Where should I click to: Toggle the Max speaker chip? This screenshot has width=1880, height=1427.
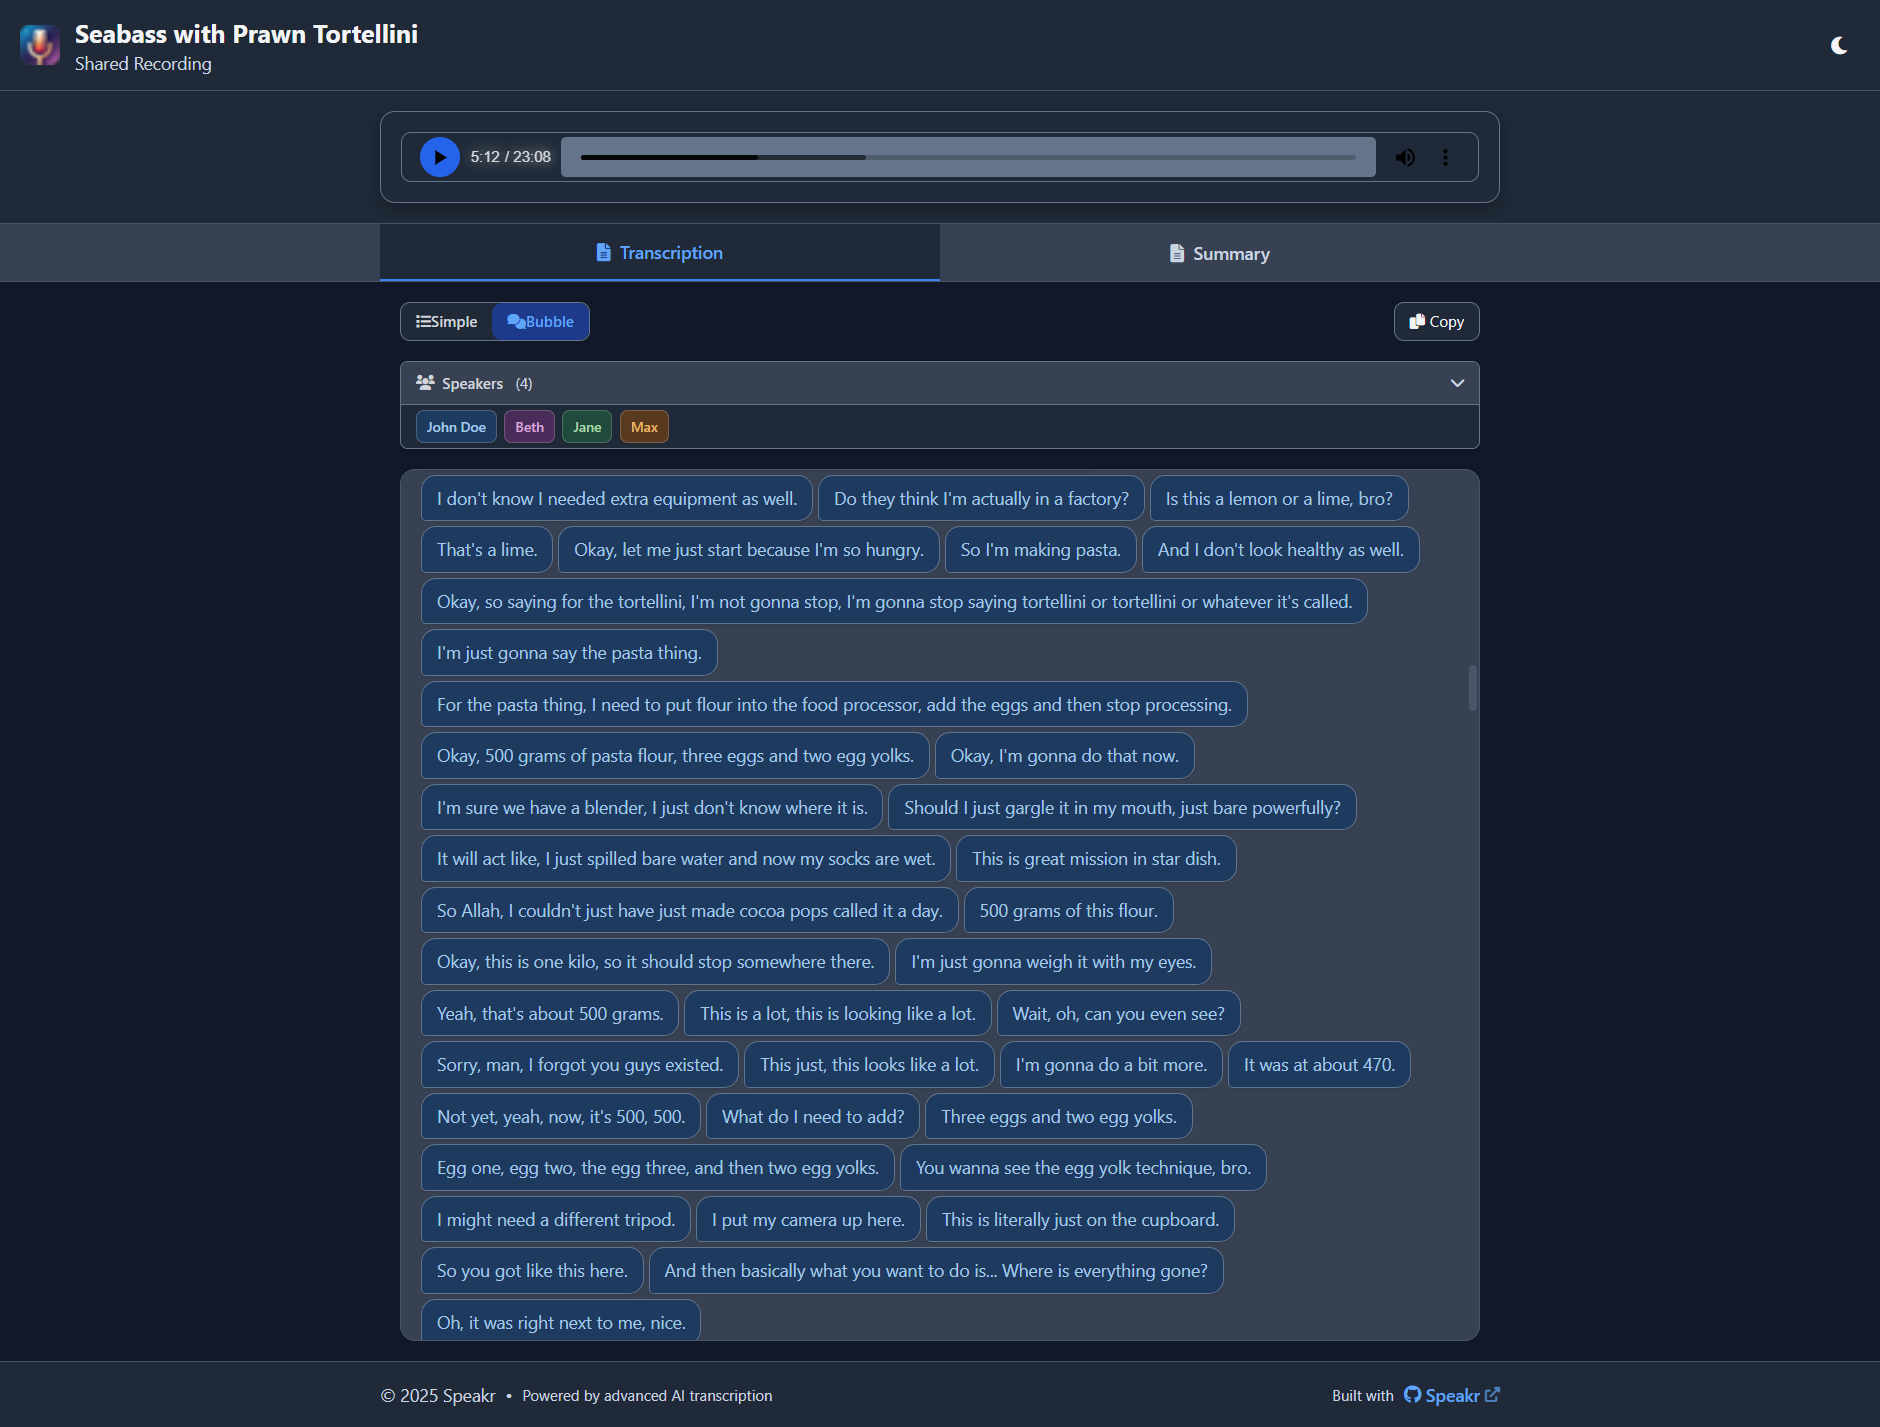(x=644, y=426)
